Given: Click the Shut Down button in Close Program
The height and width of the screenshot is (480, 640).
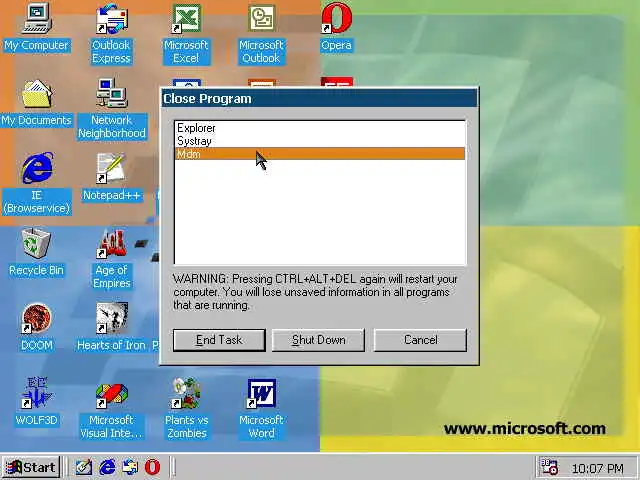Looking at the screenshot, I should click(x=318, y=340).
